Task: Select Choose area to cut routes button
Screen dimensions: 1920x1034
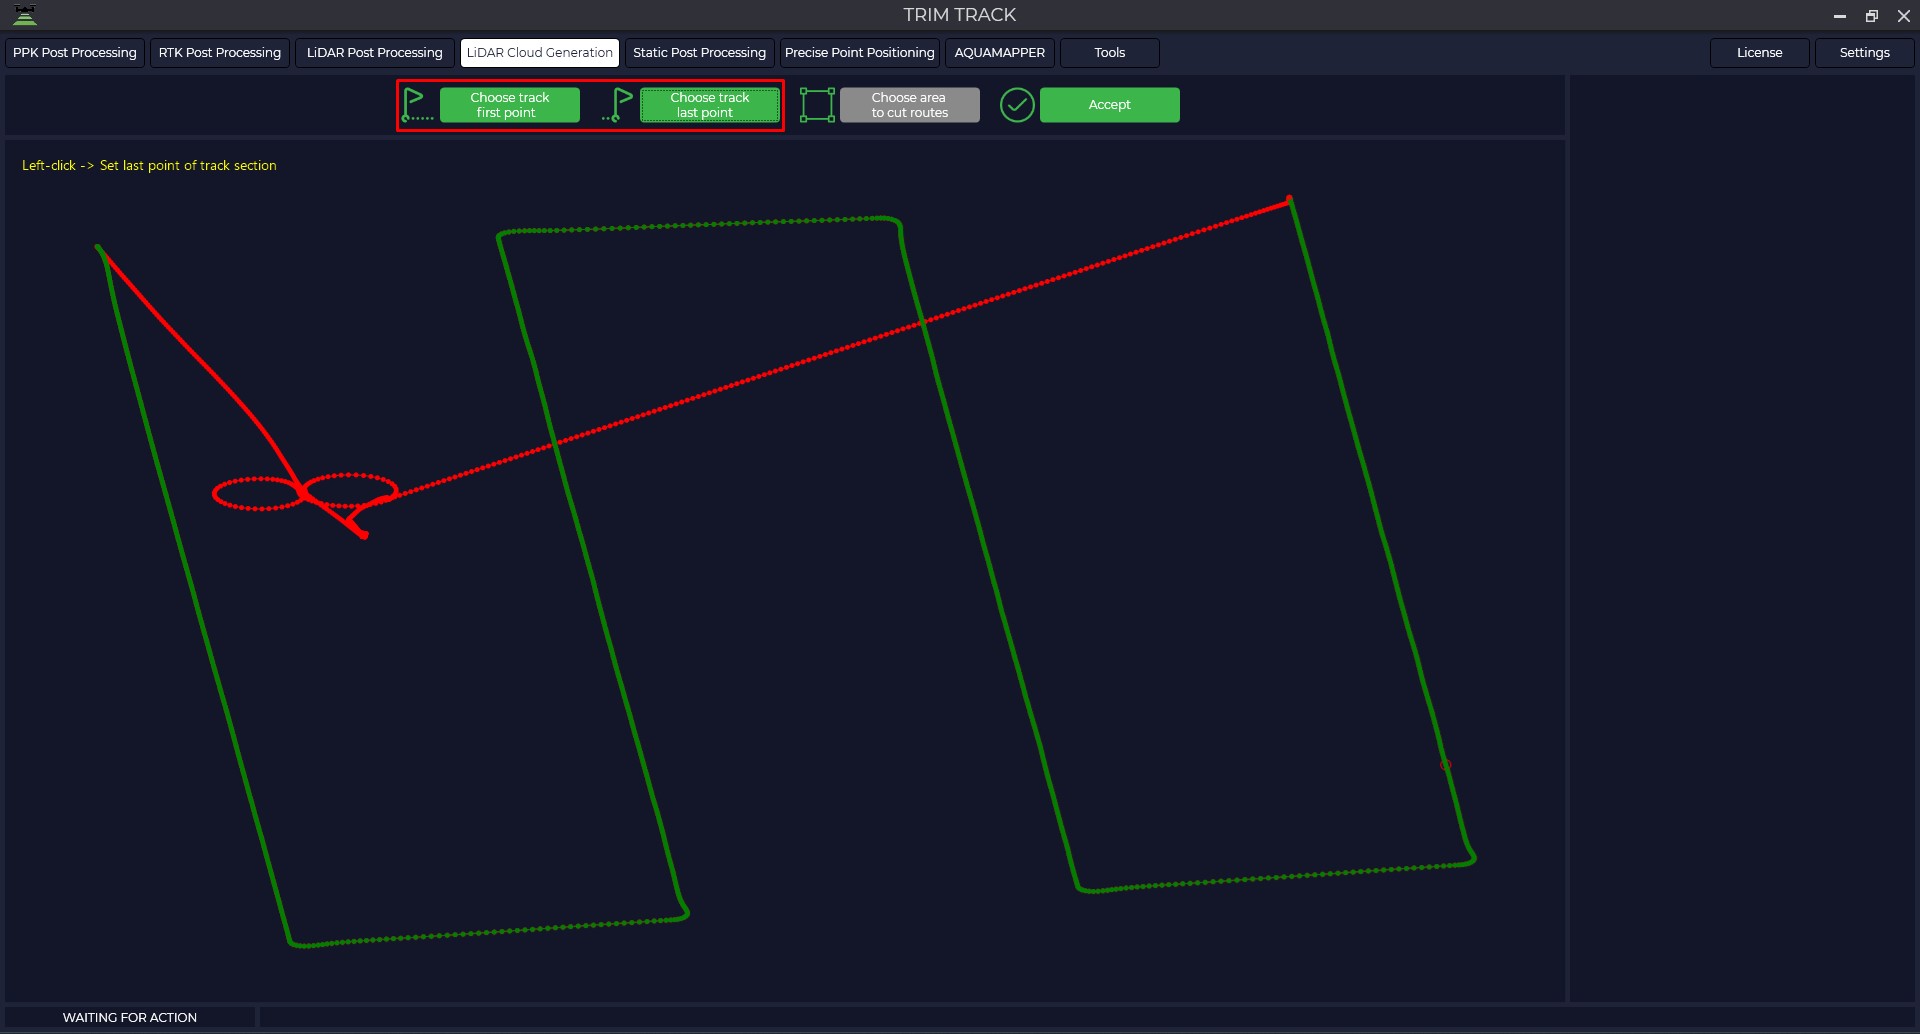Action: point(910,105)
